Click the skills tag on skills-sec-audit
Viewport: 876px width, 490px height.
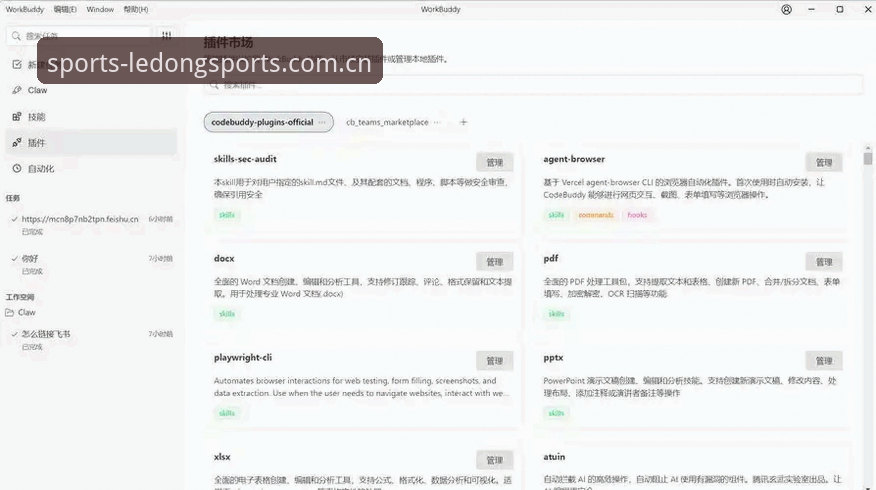(x=227, y=215)
